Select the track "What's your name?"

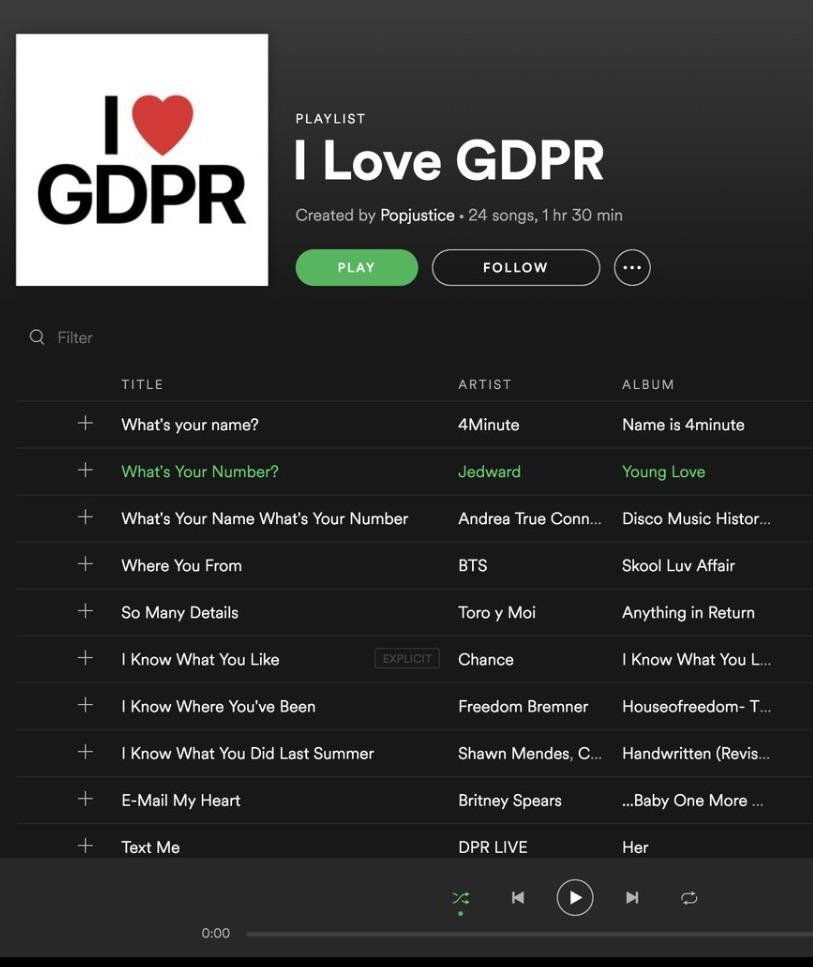[189, 425]
